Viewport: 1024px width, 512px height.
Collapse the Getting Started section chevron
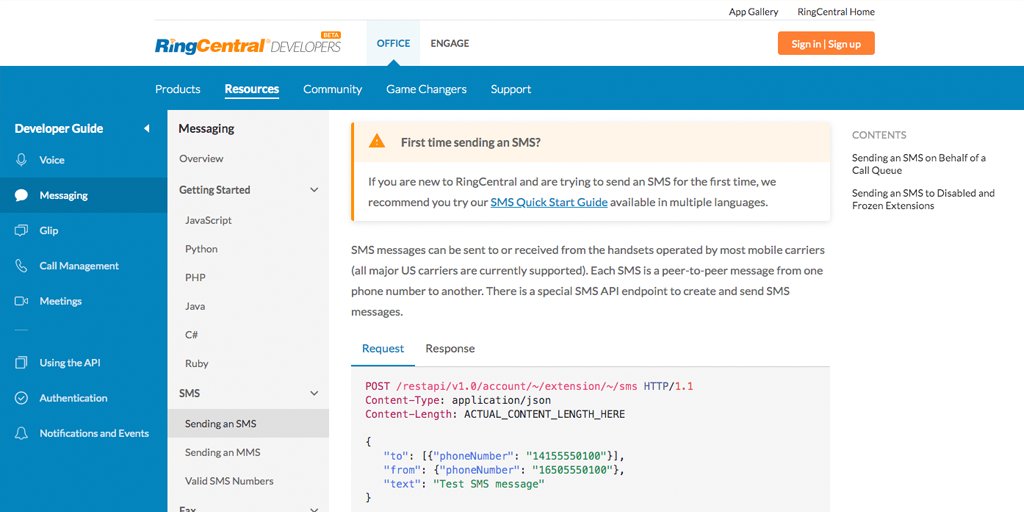tap(314, 190)
